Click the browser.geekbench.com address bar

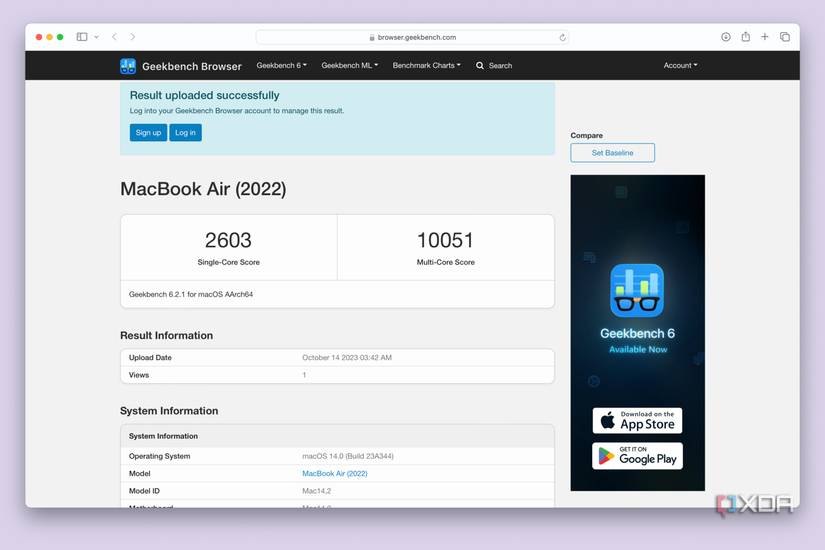click(x=412, y=37)
